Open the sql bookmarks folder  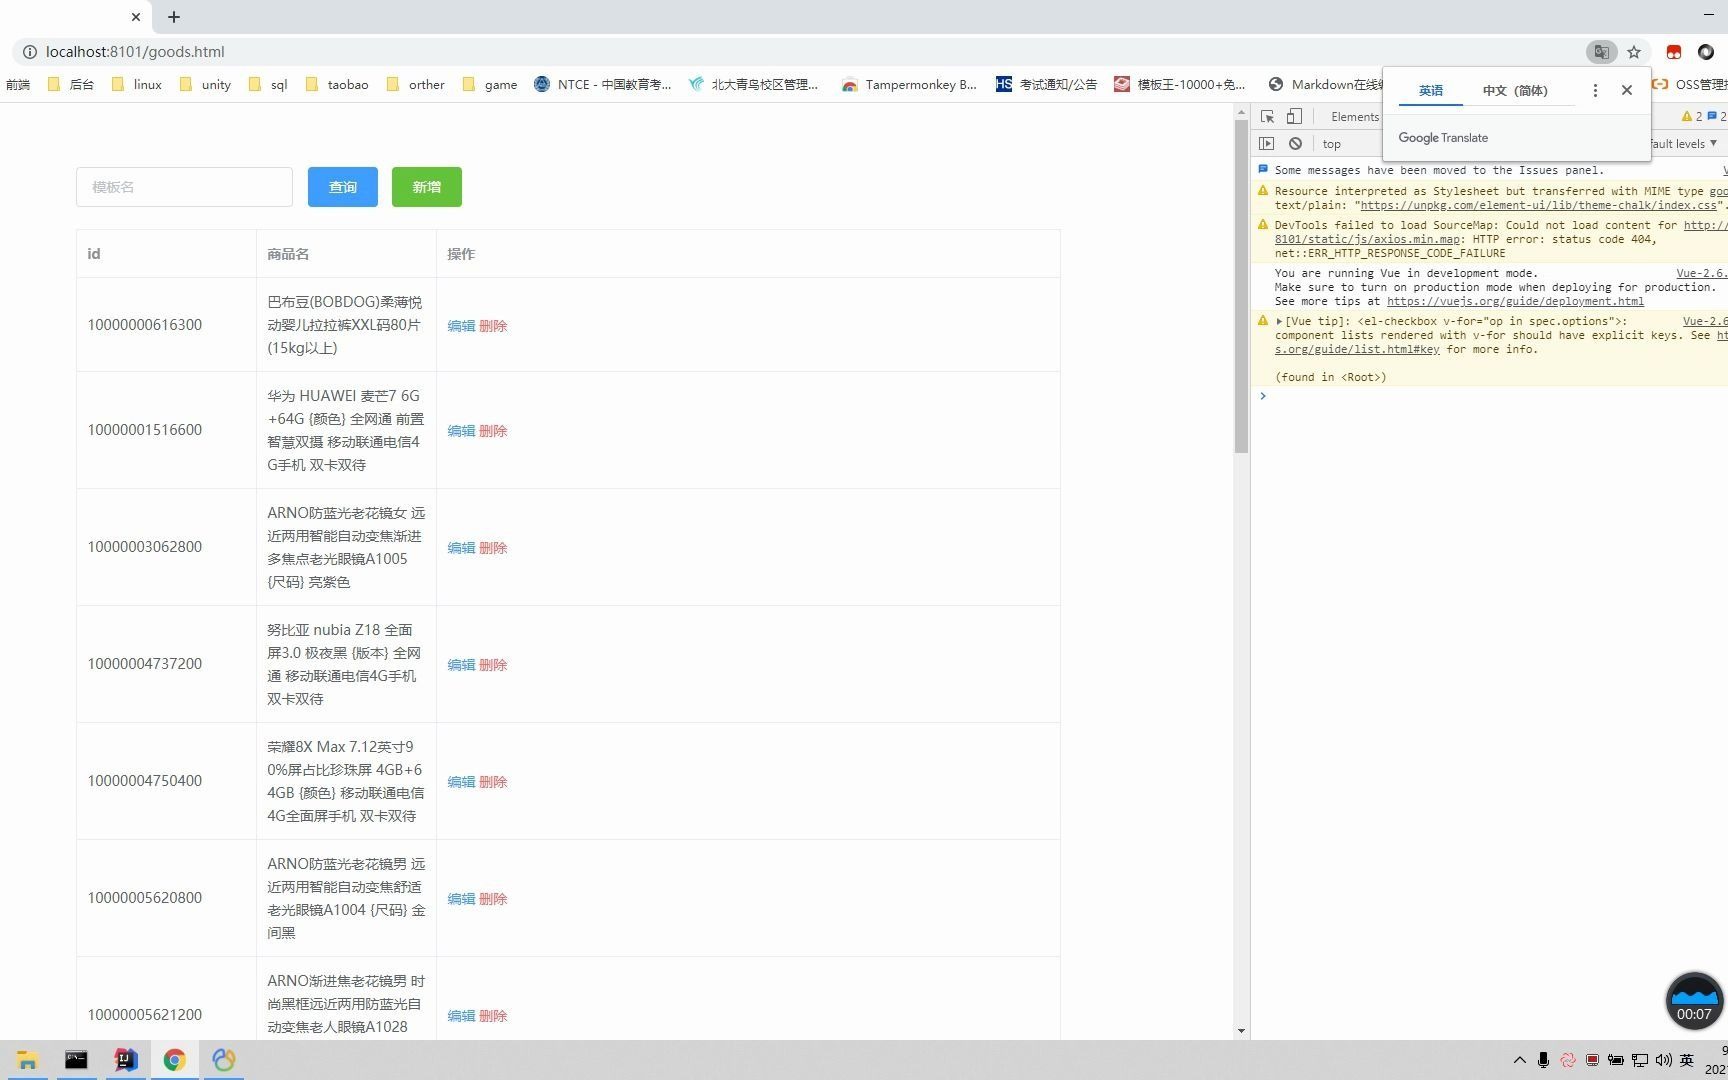[x=268, y=85]
